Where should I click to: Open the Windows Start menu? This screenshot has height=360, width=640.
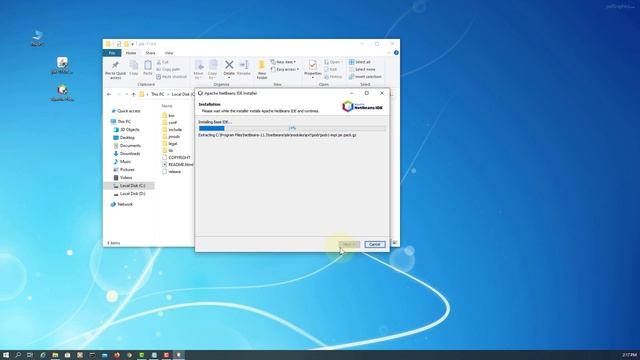coord(6,355)
